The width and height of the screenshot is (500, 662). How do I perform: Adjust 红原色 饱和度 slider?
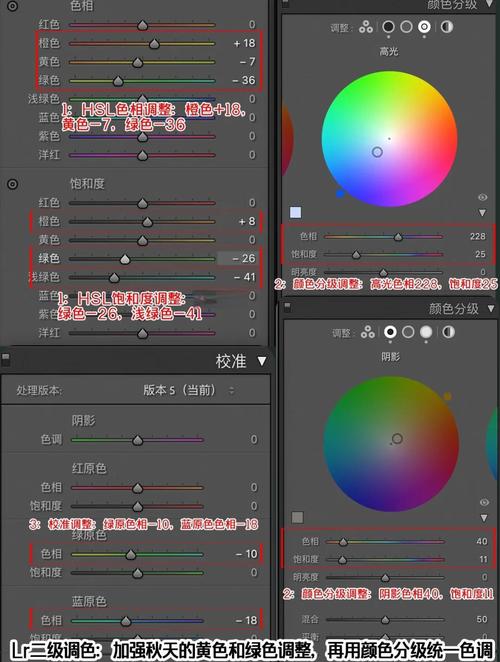[137, 506]
